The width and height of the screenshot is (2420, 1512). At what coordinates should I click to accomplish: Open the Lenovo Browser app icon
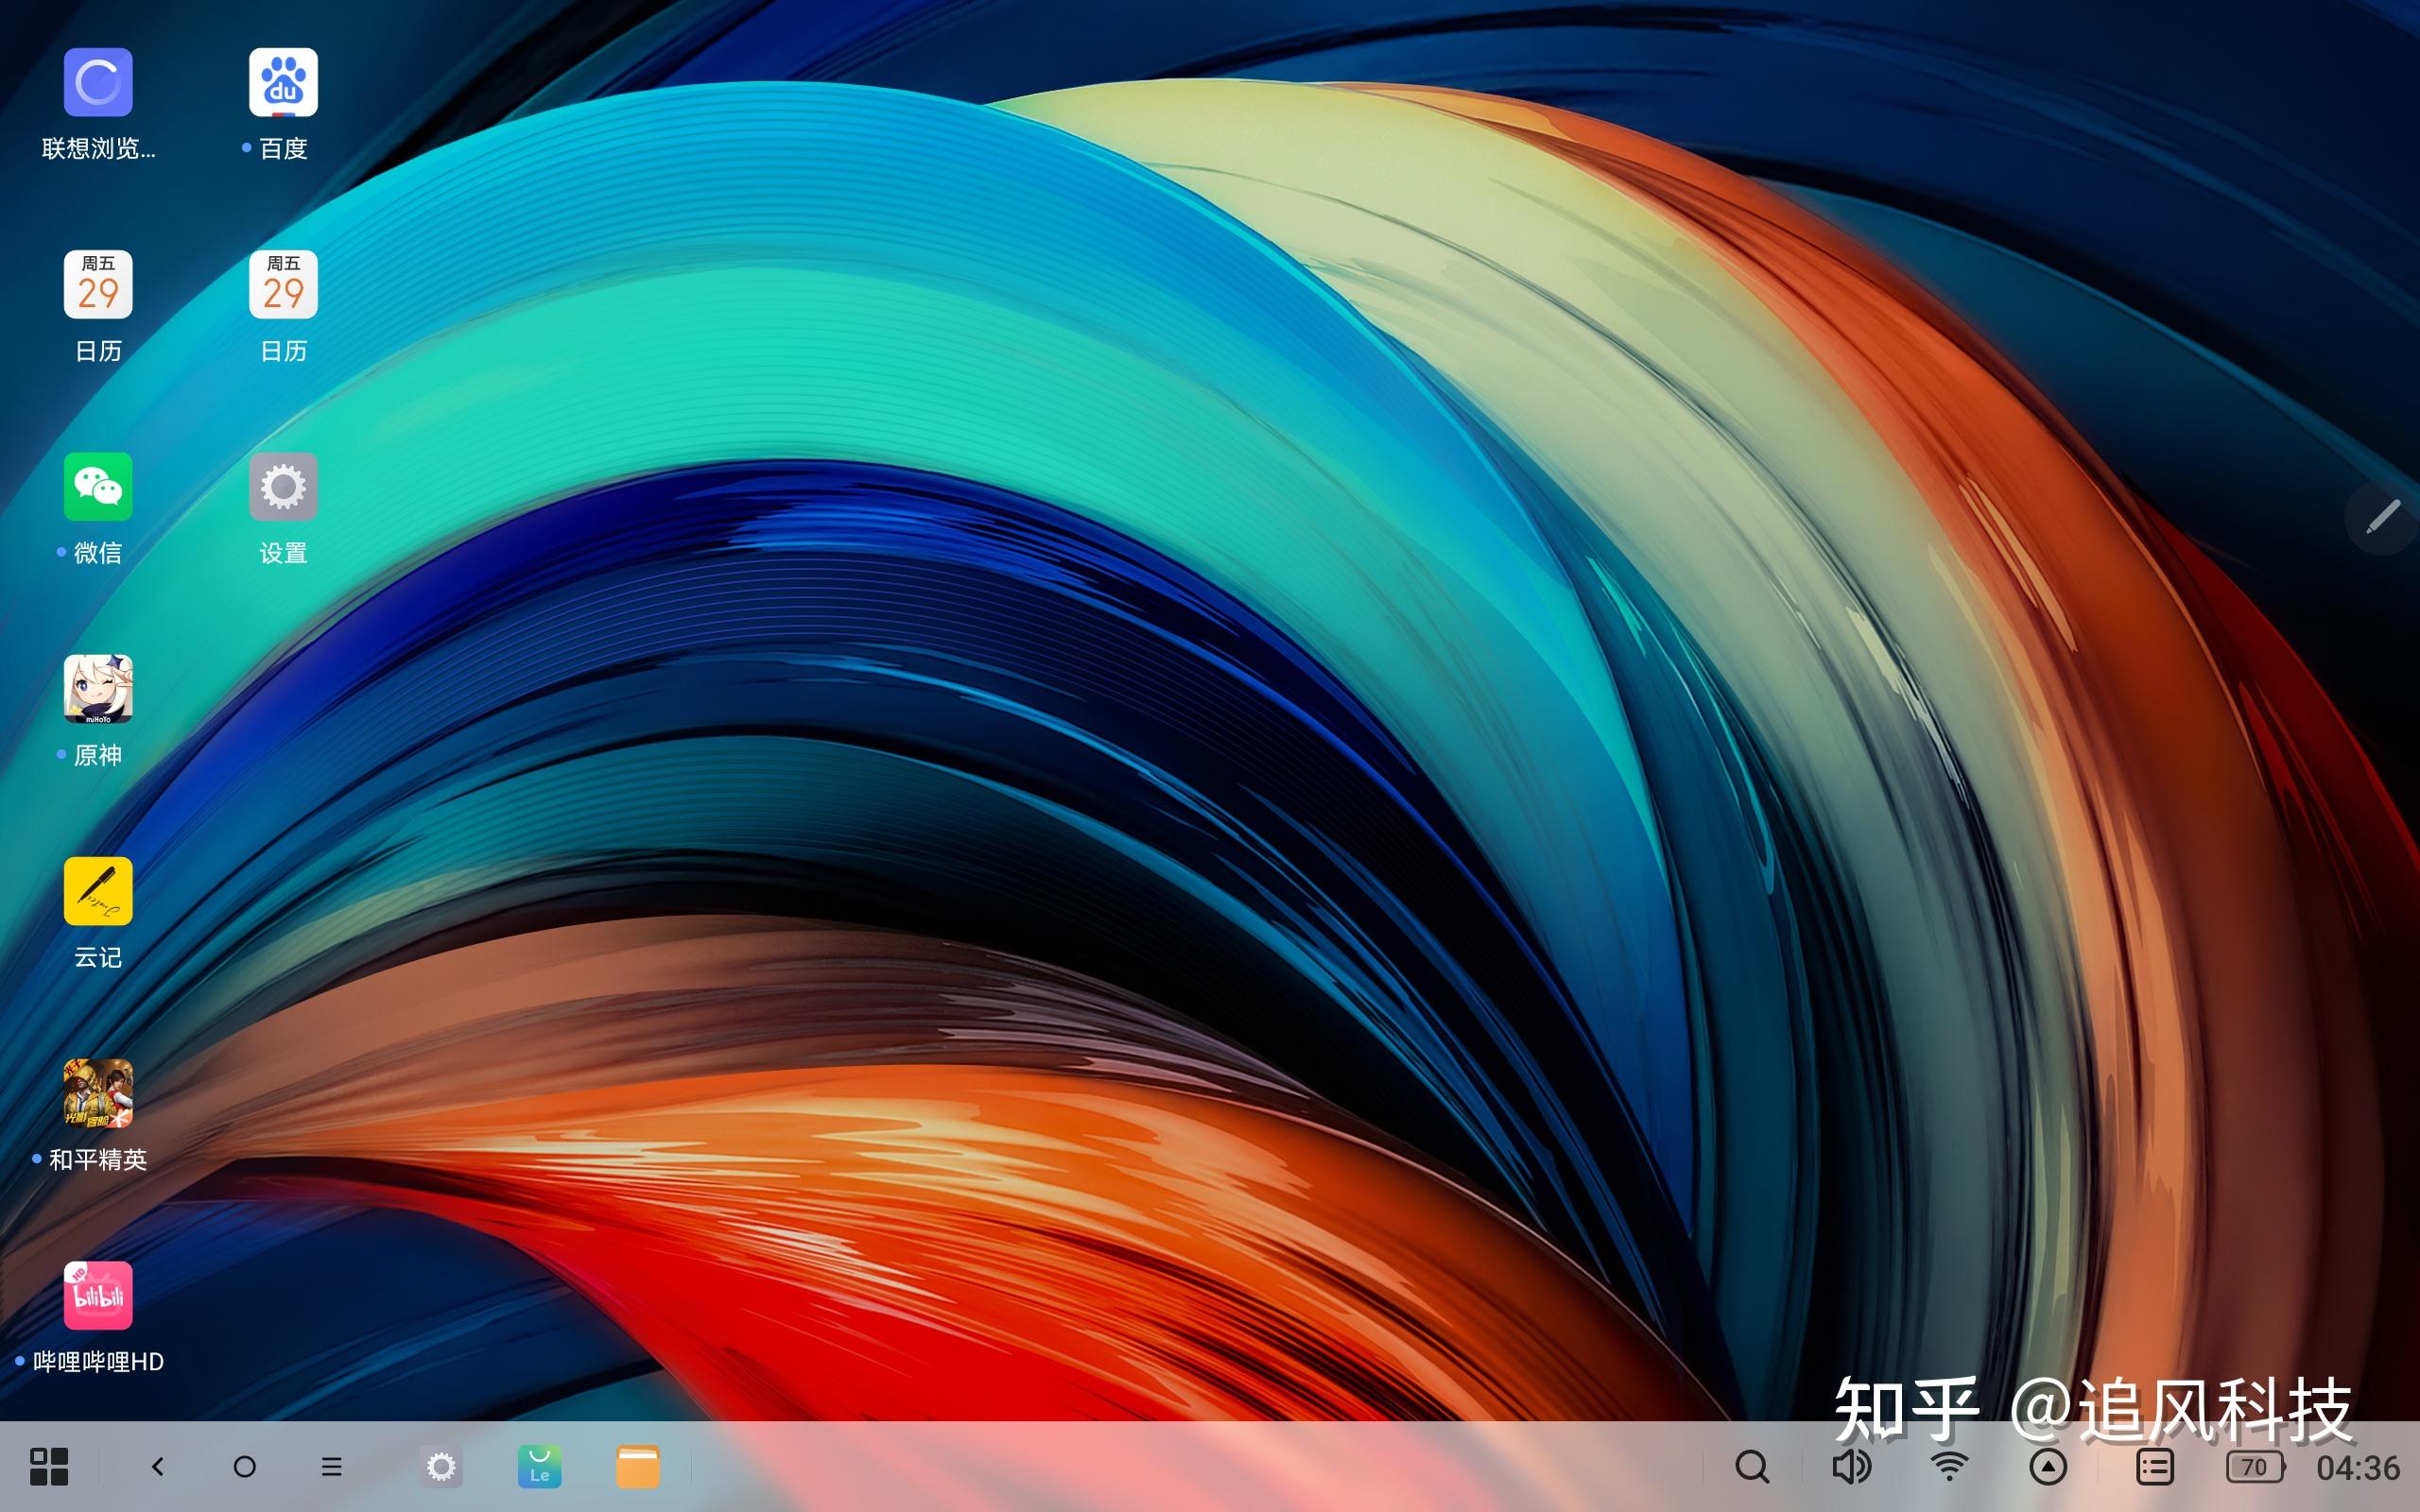click(98, 82)
